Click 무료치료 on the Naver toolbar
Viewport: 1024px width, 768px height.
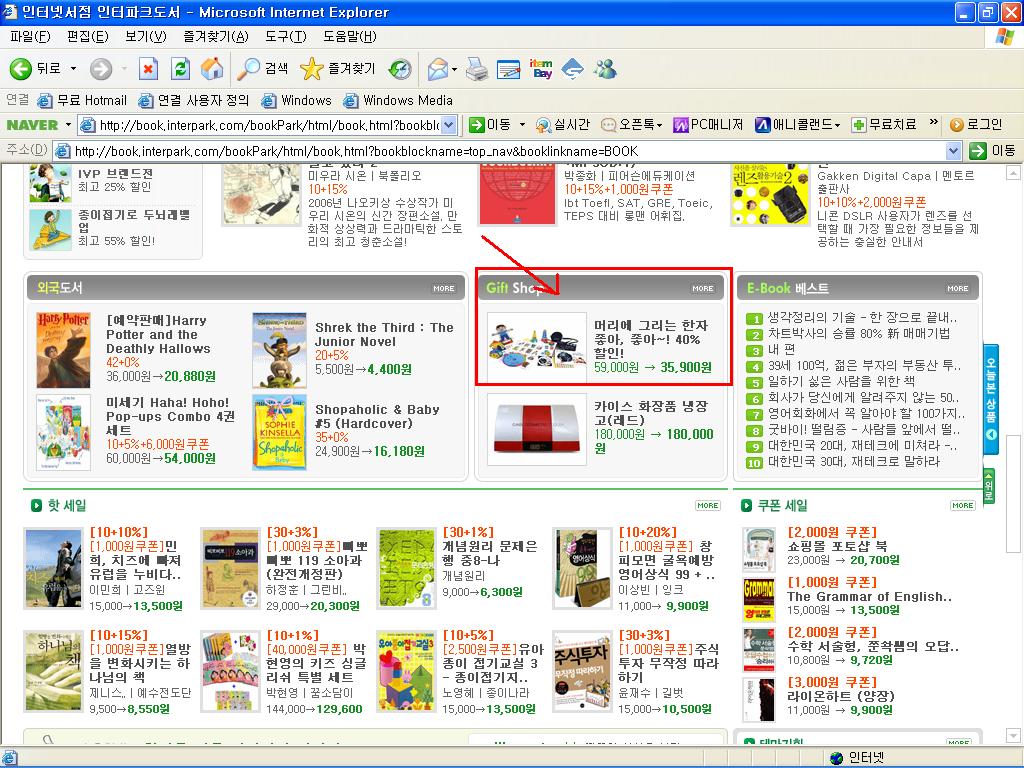coord(884,124)
